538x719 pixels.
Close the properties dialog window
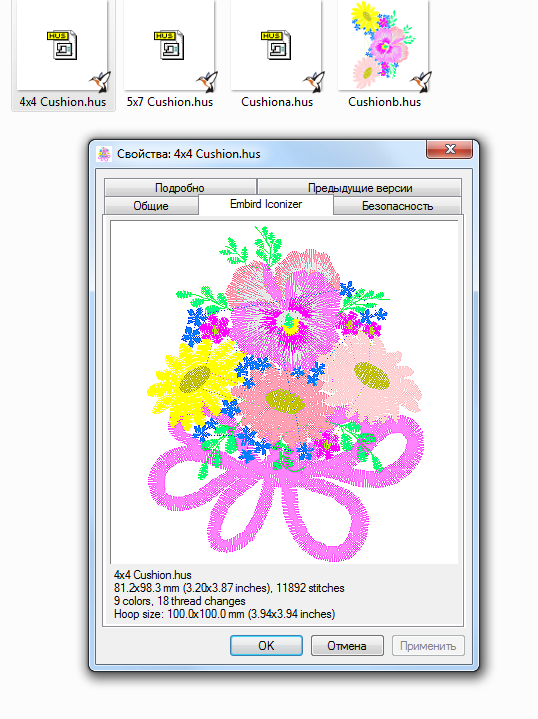[449, 149]
